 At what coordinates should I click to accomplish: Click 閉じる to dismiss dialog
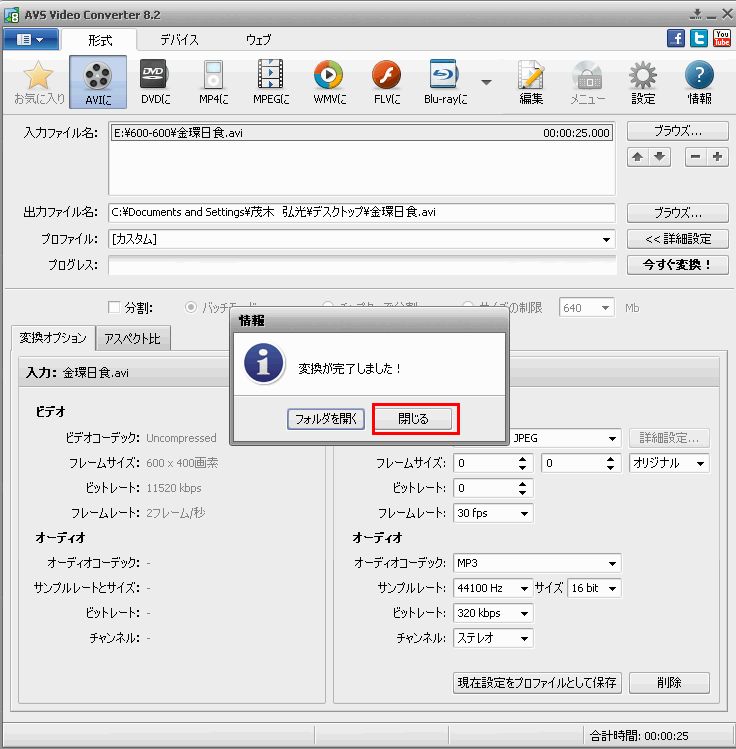tap(414, 419)
